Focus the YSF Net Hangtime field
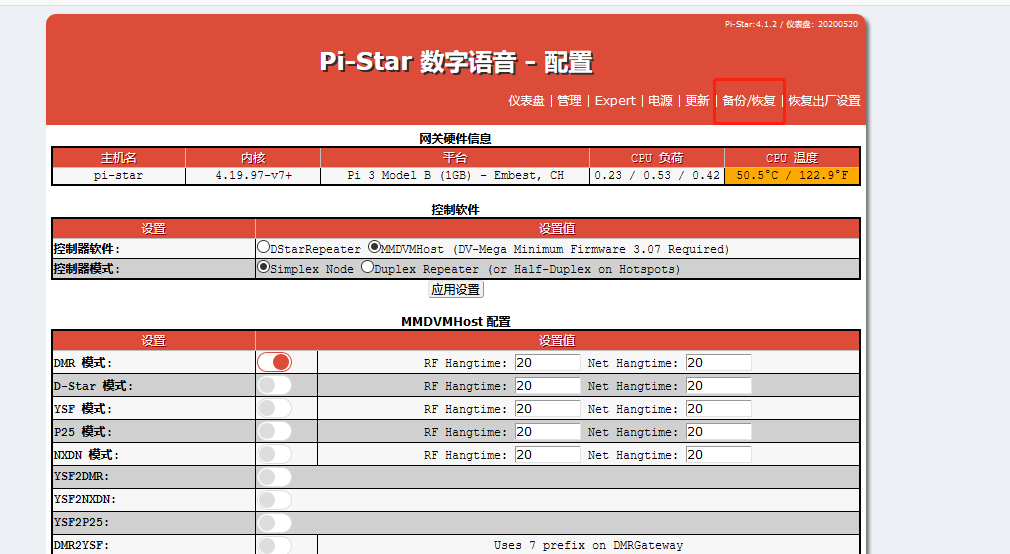This screenshot has height=554, width=1010. pyautogui.click(x=718, y=408)
